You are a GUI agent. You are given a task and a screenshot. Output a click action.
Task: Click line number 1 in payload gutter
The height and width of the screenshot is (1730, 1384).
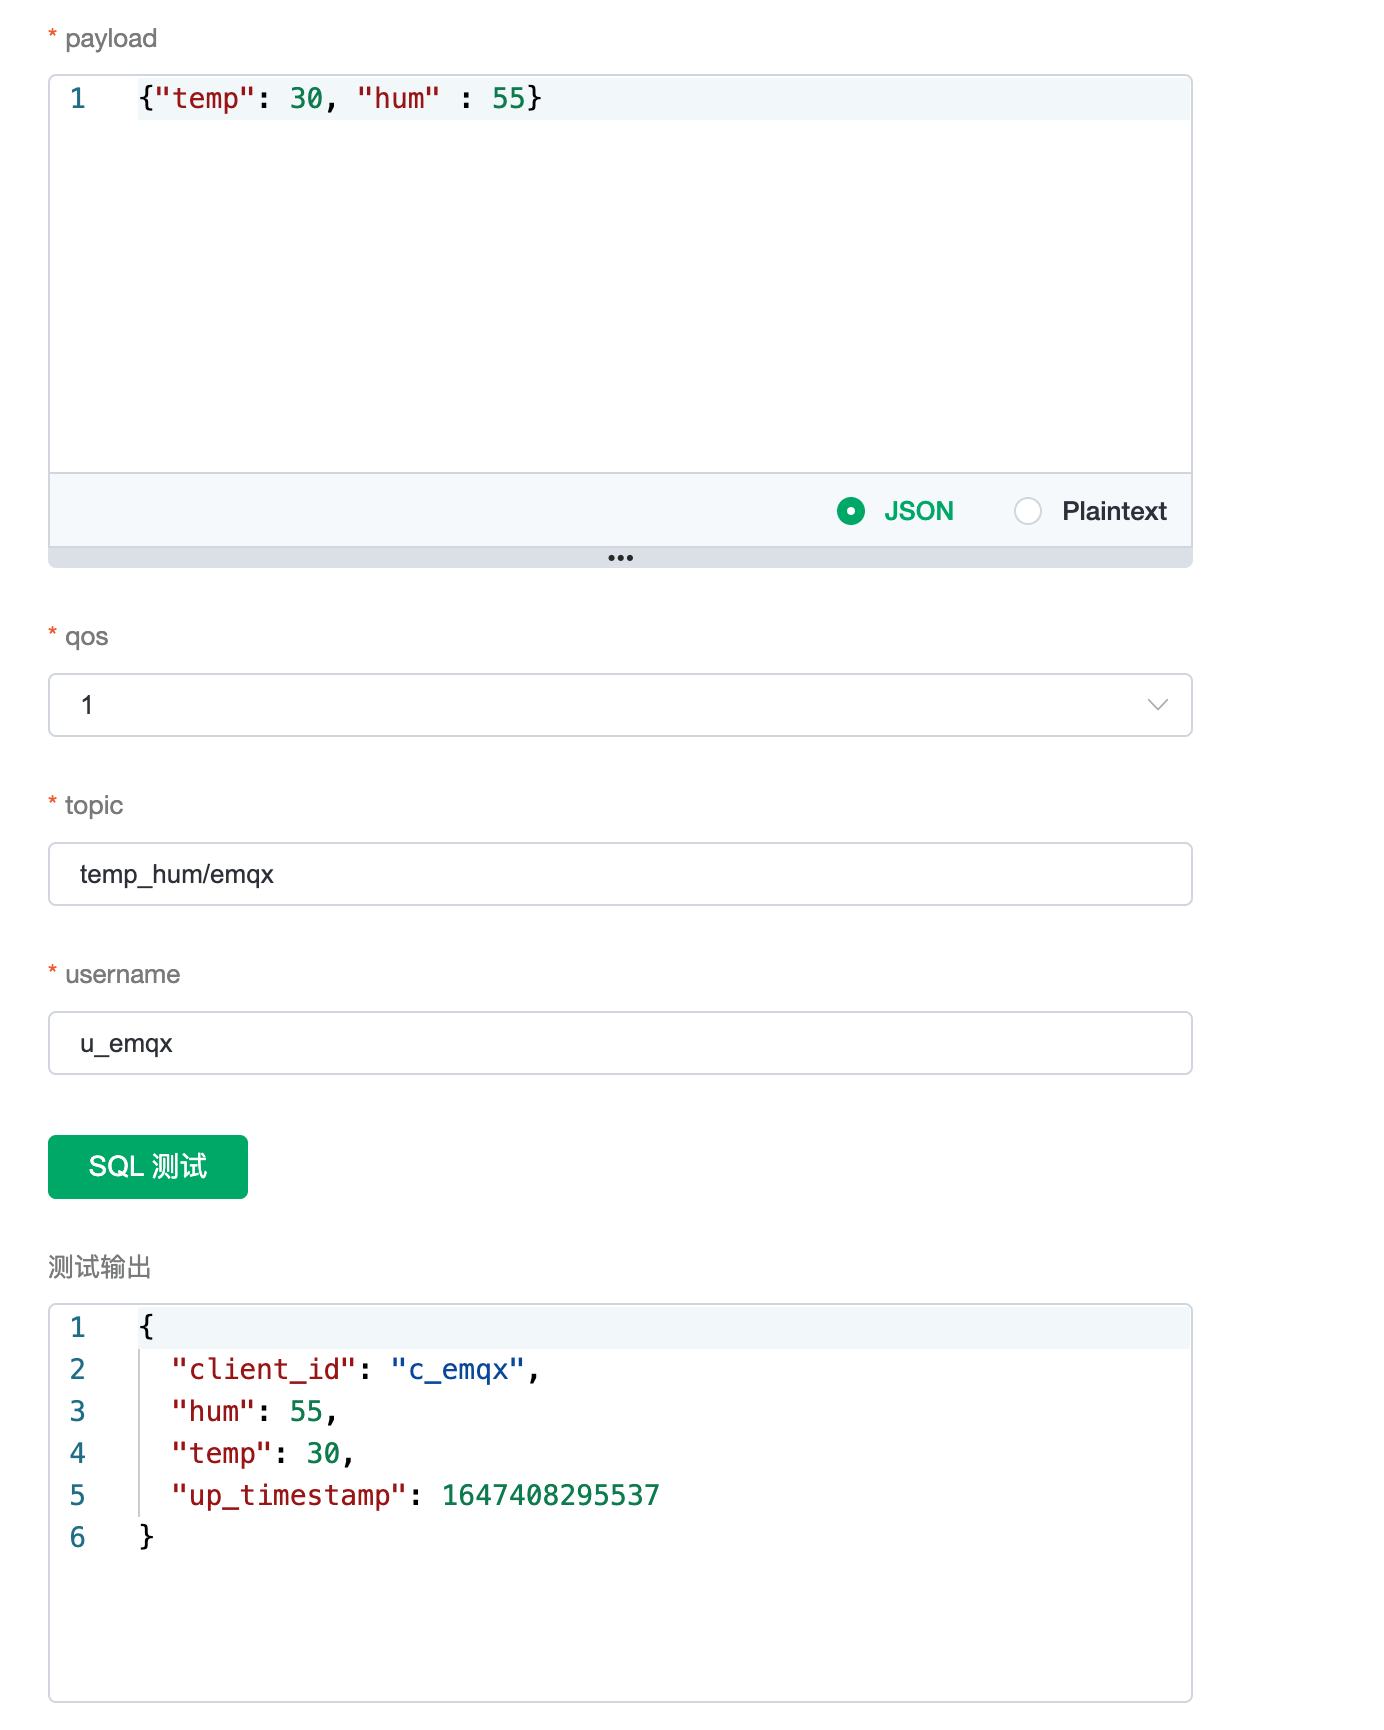[78, 98]
